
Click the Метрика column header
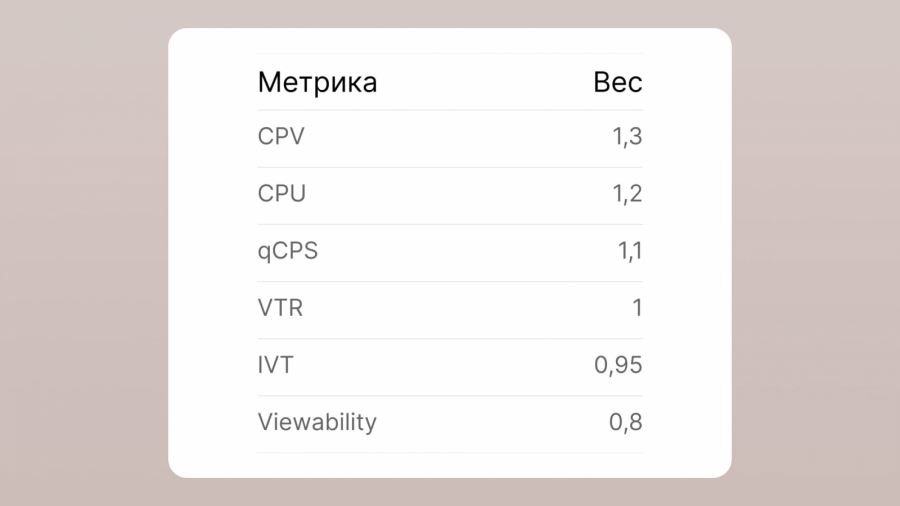pyautogui.click(x=317, y=82)
